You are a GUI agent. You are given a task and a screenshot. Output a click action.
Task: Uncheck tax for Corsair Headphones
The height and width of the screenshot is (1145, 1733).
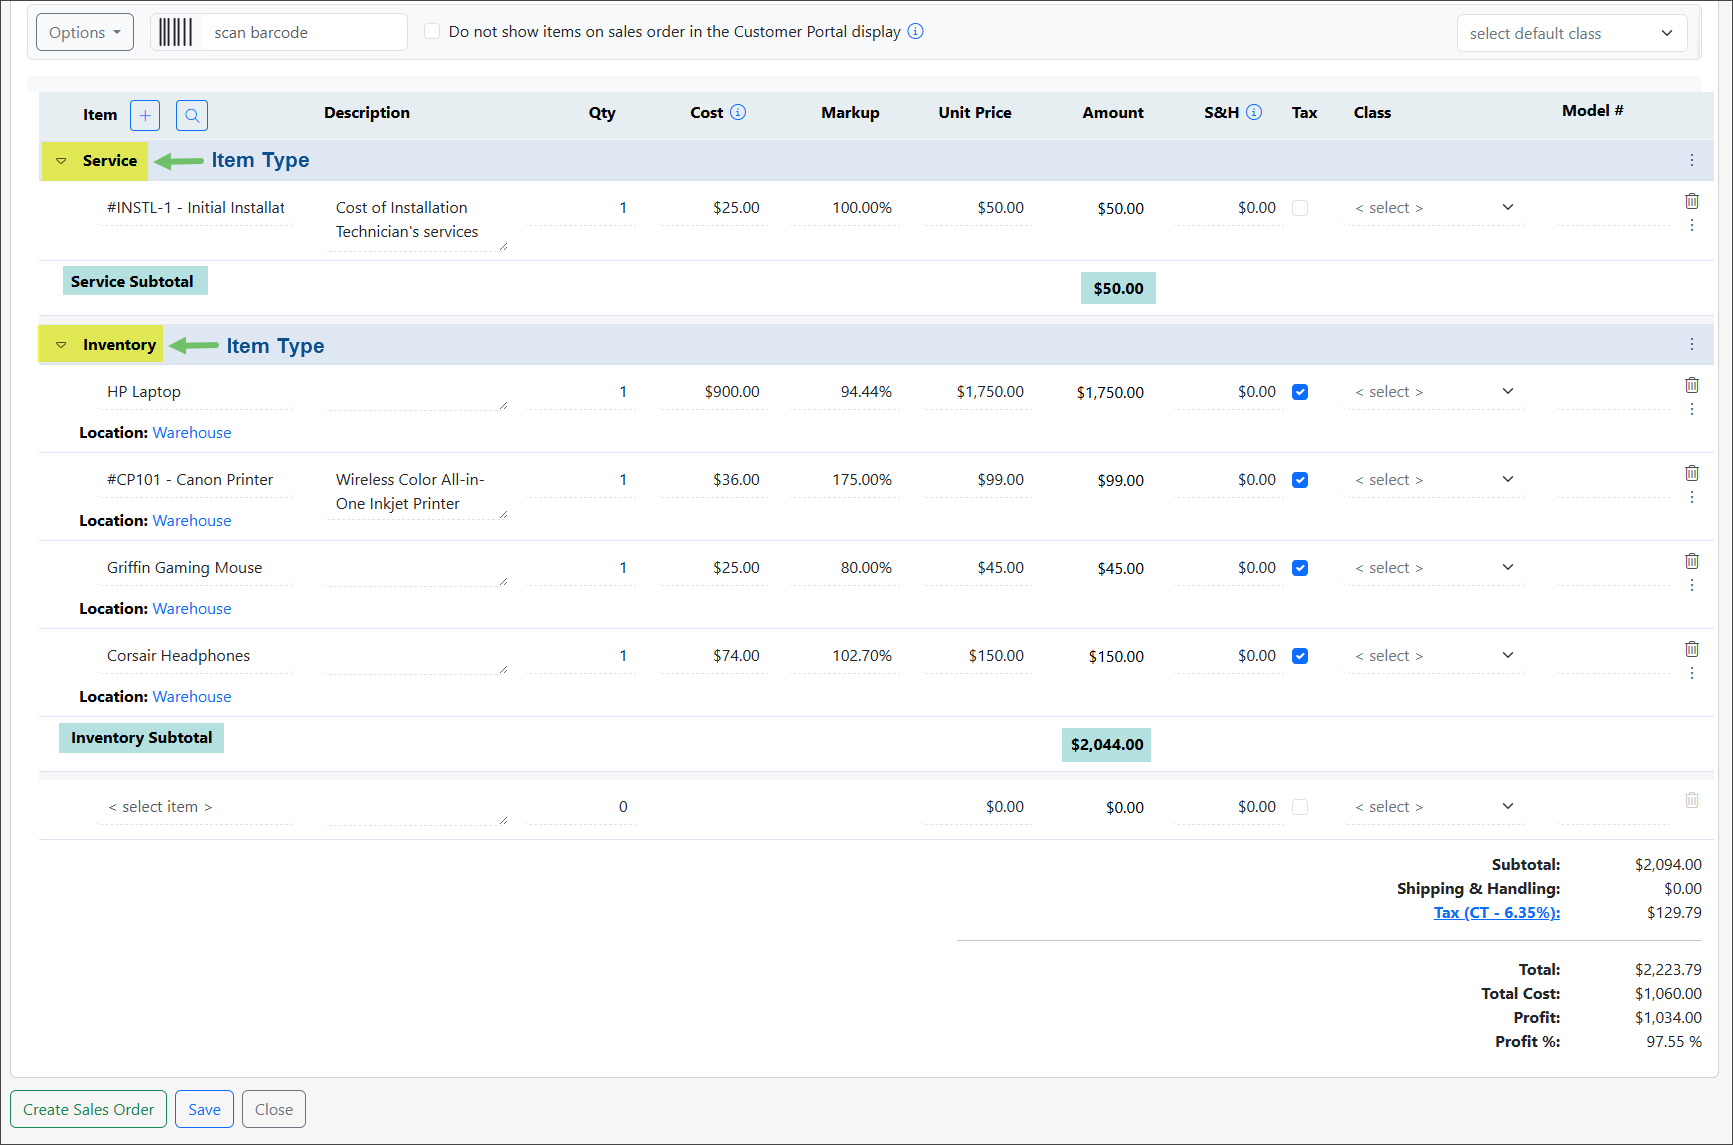(1300, 656)
